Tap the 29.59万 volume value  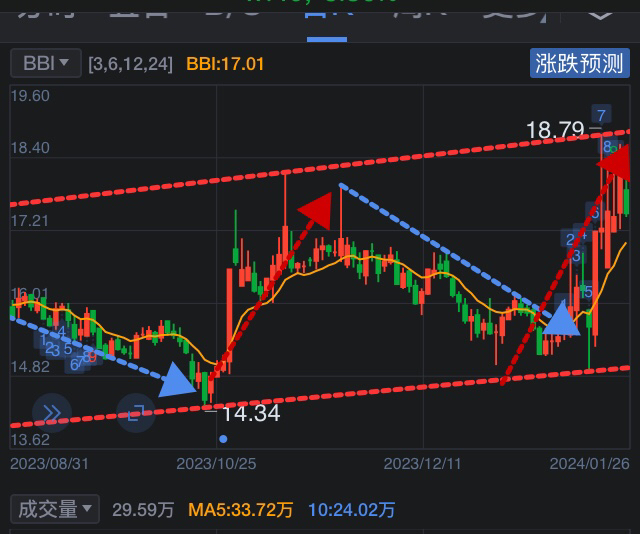143,510
